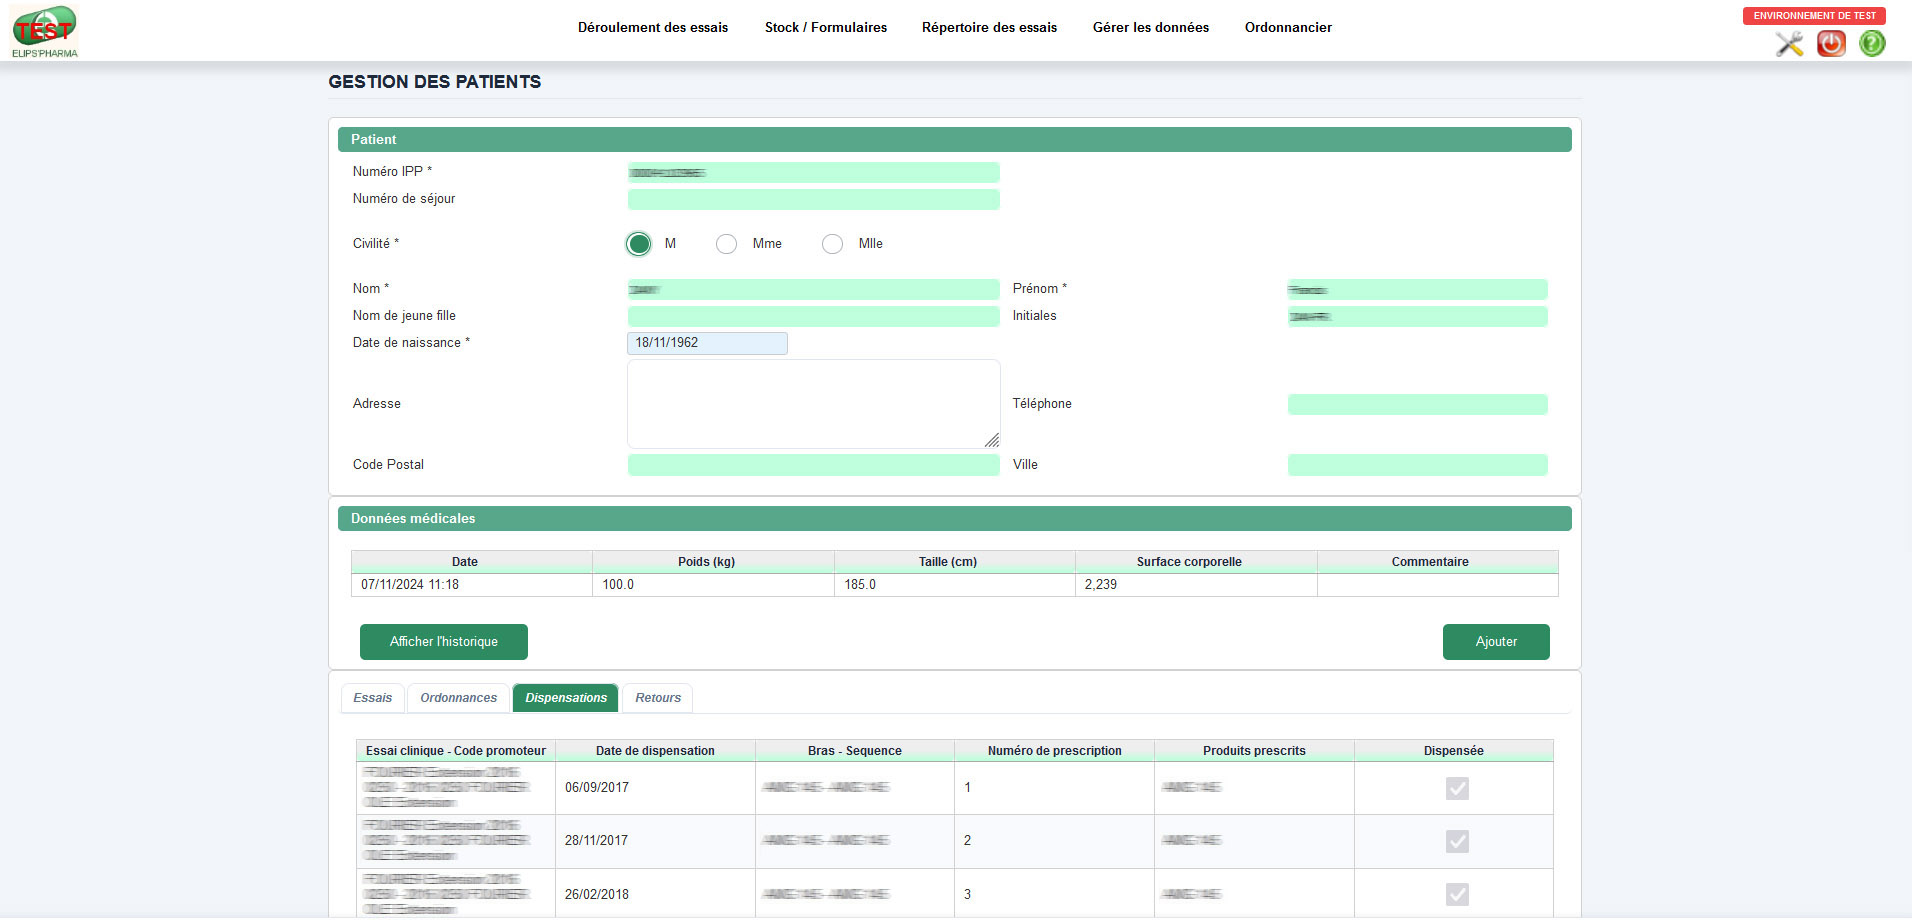Click inside the Adresse text area
The width and height of the screenshot is (1912, 923).
tap(813, 403)
